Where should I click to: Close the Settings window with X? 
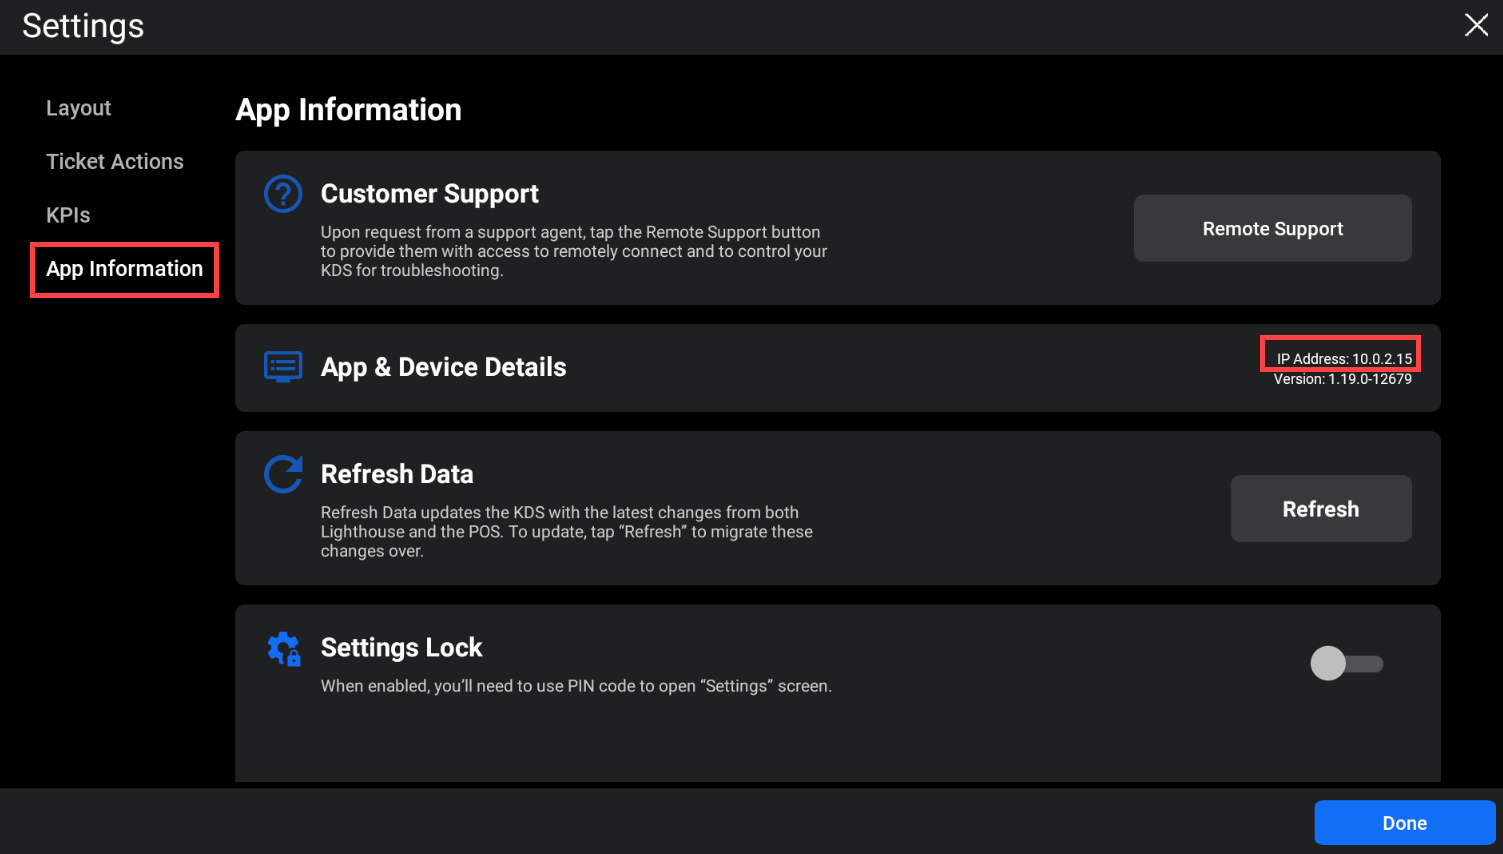[x=1476, y=25]
